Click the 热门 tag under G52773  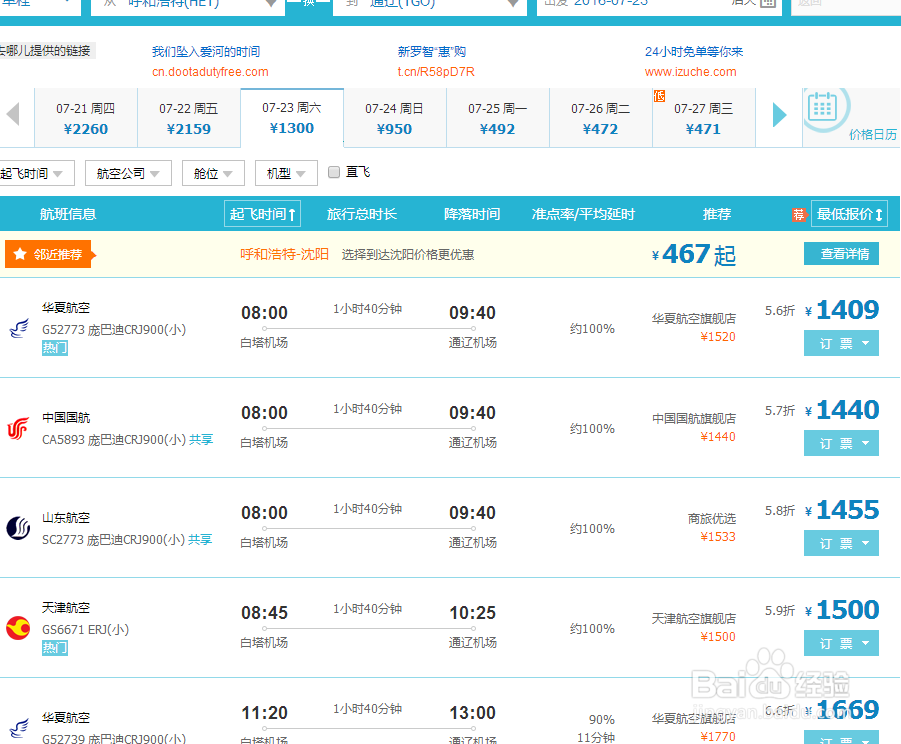55,348
